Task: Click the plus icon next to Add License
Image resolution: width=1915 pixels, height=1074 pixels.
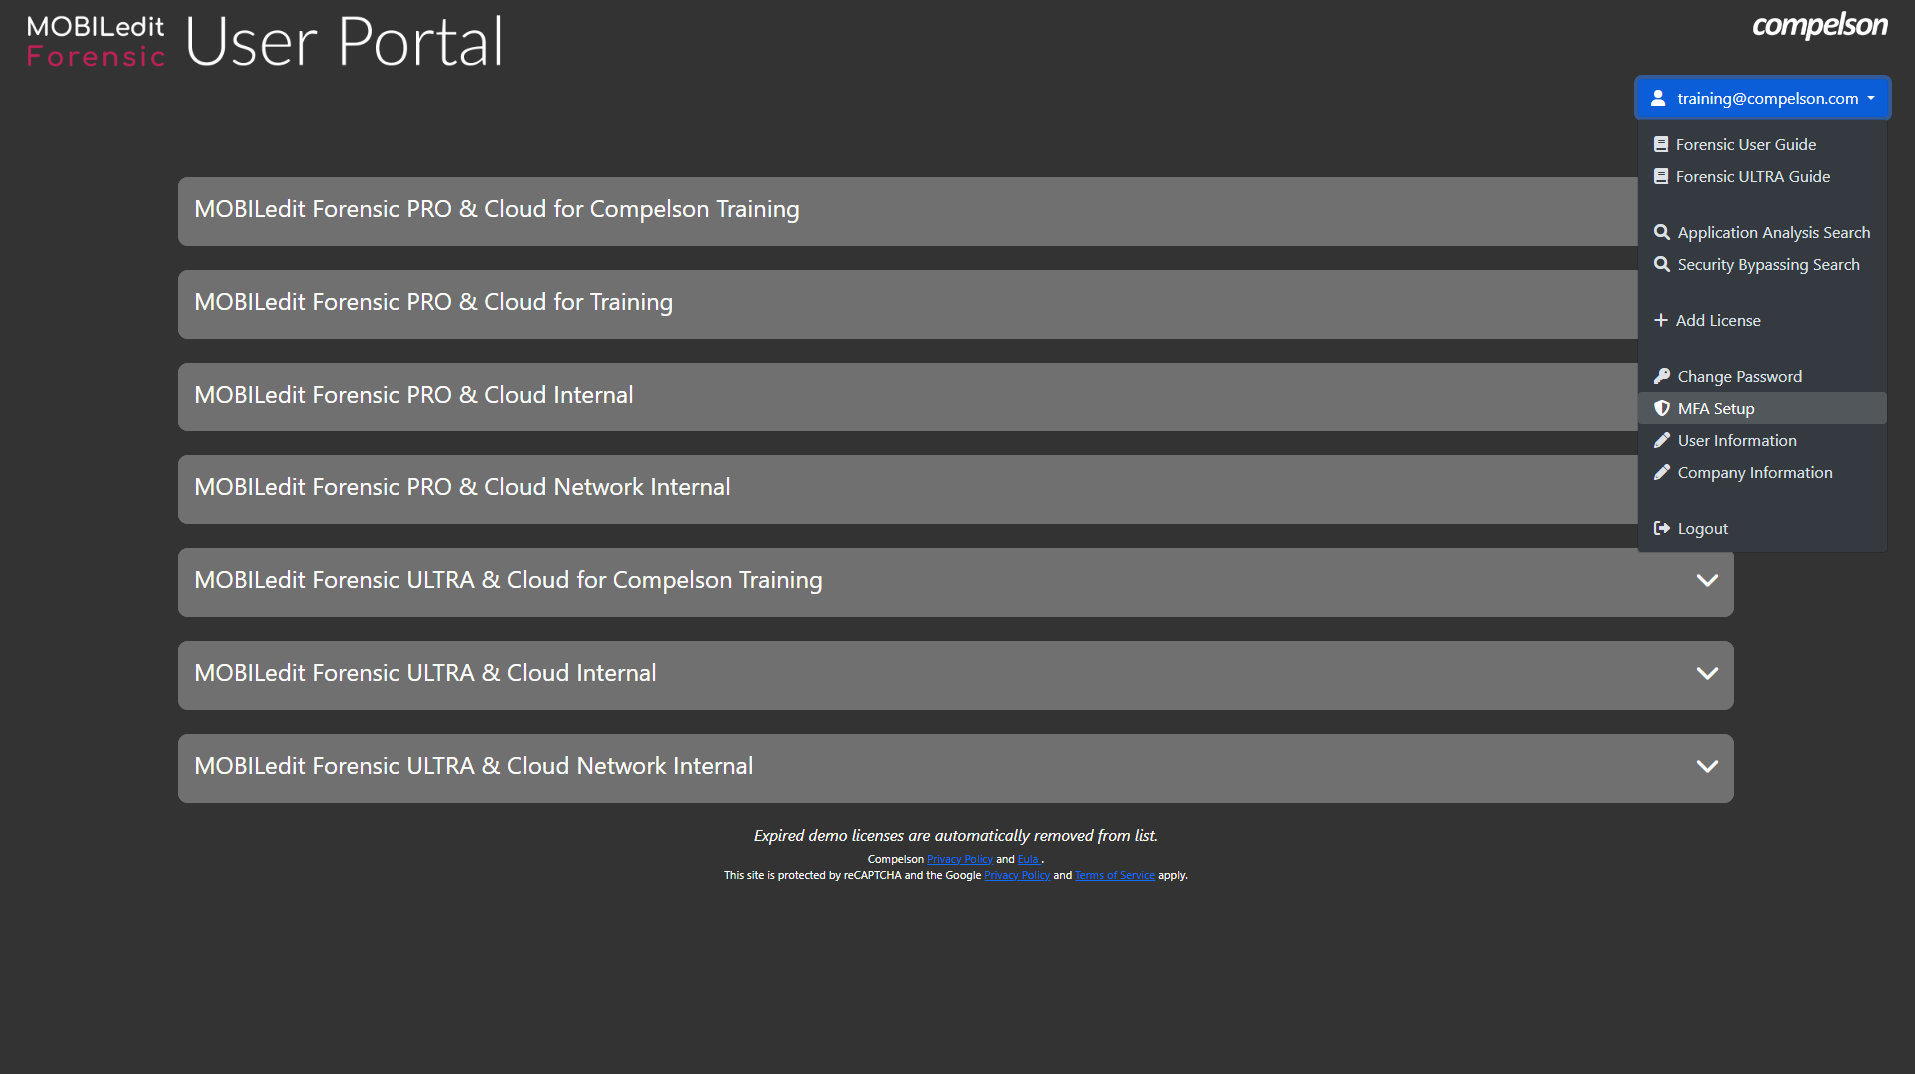Action: 1661,321
